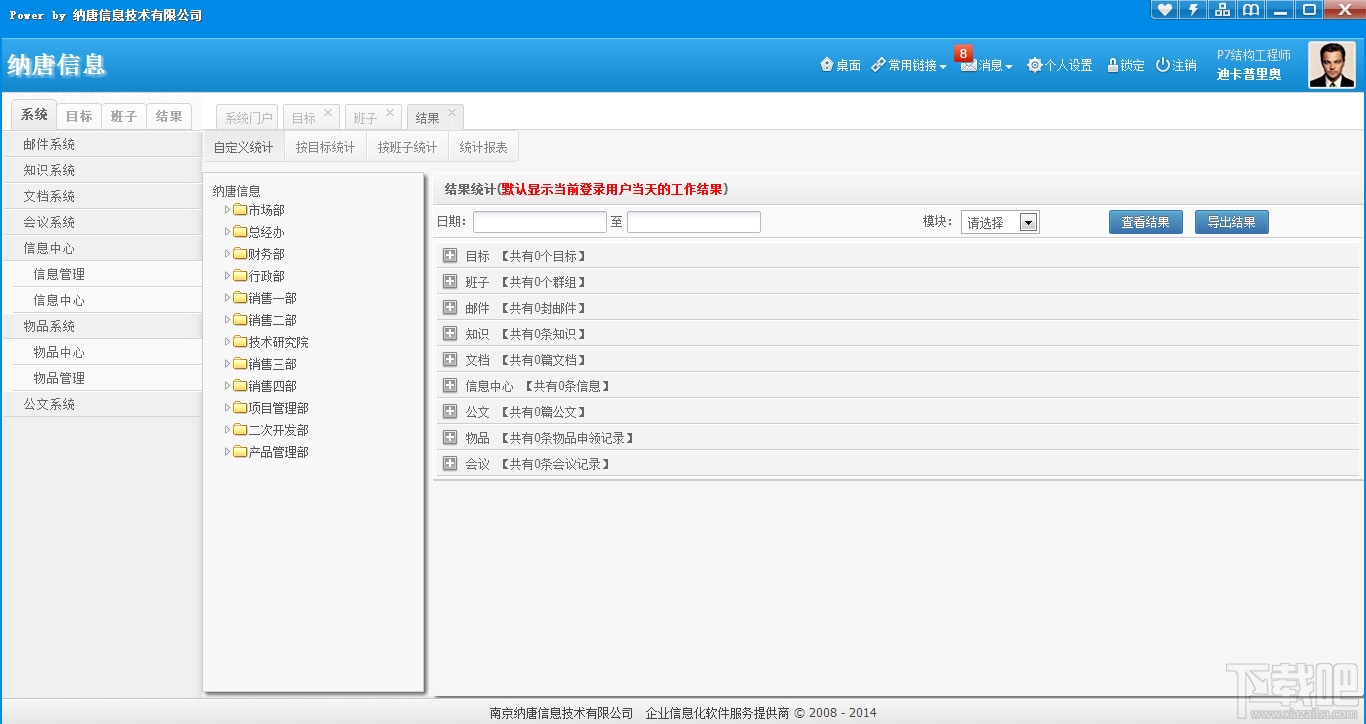Open 公文系统 in the sidebar
This screenshot has width=1366, height=724.
(102, 405)
